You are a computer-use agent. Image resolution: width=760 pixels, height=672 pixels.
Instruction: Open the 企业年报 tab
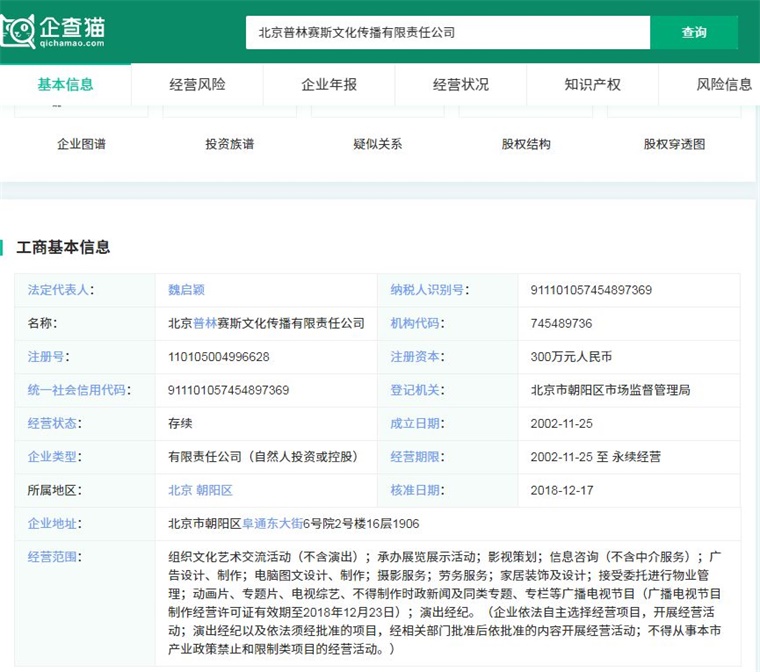(329, 84)
